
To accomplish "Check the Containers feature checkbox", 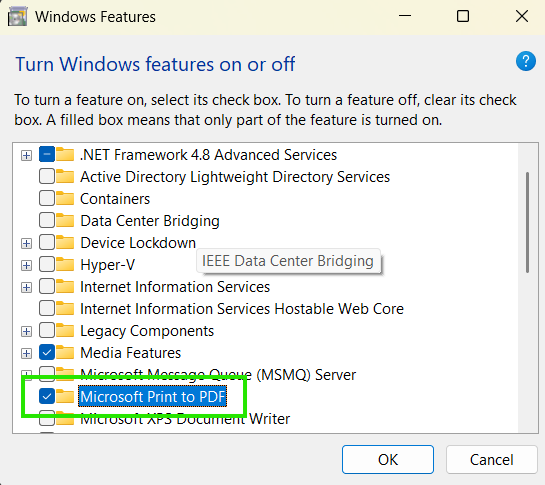I will coord(47,199).
